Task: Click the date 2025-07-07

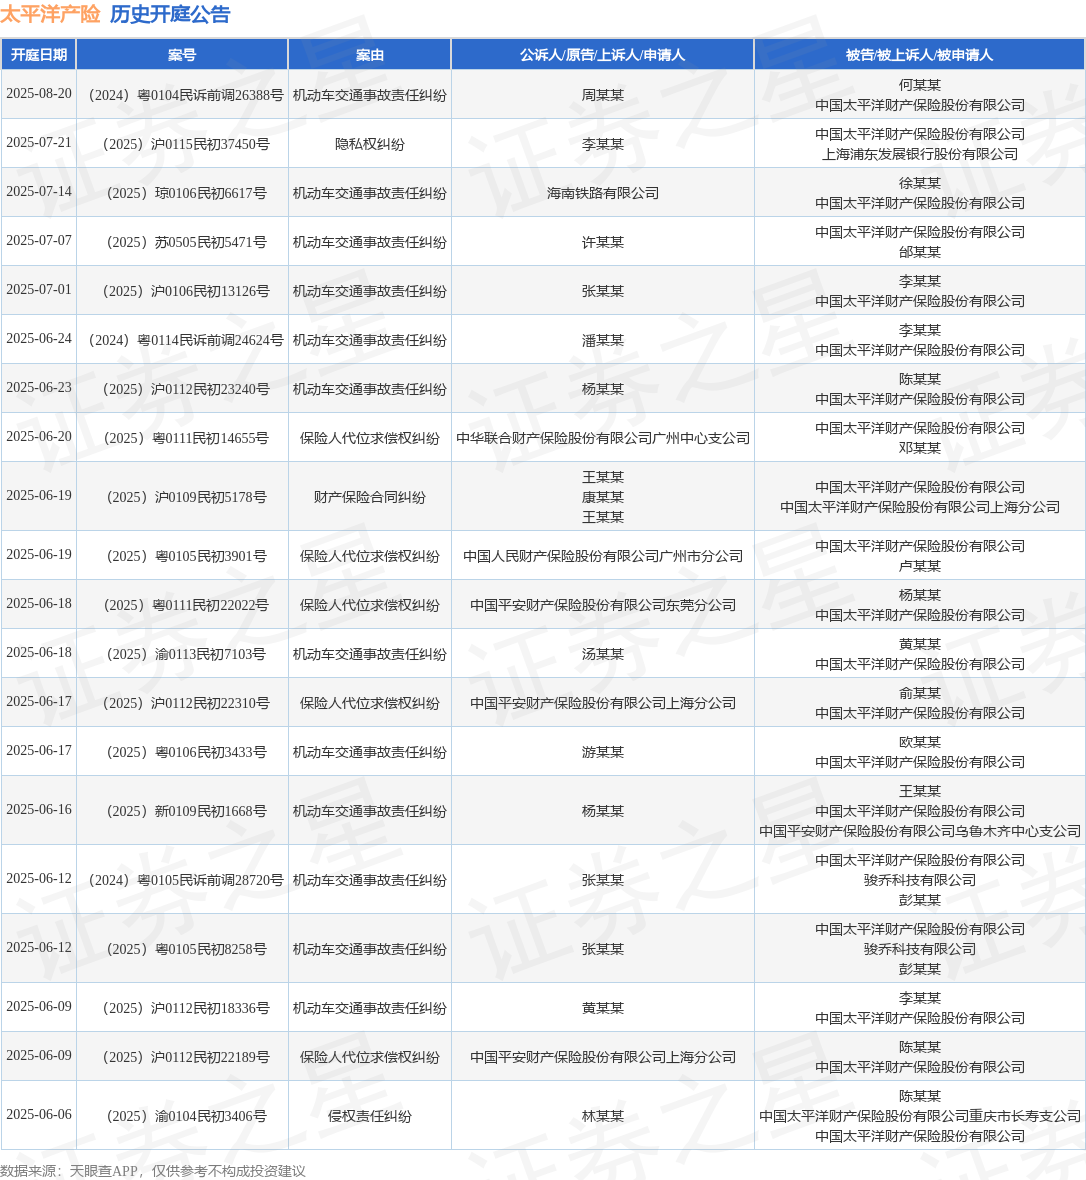Action: click(x=39, y=241)
